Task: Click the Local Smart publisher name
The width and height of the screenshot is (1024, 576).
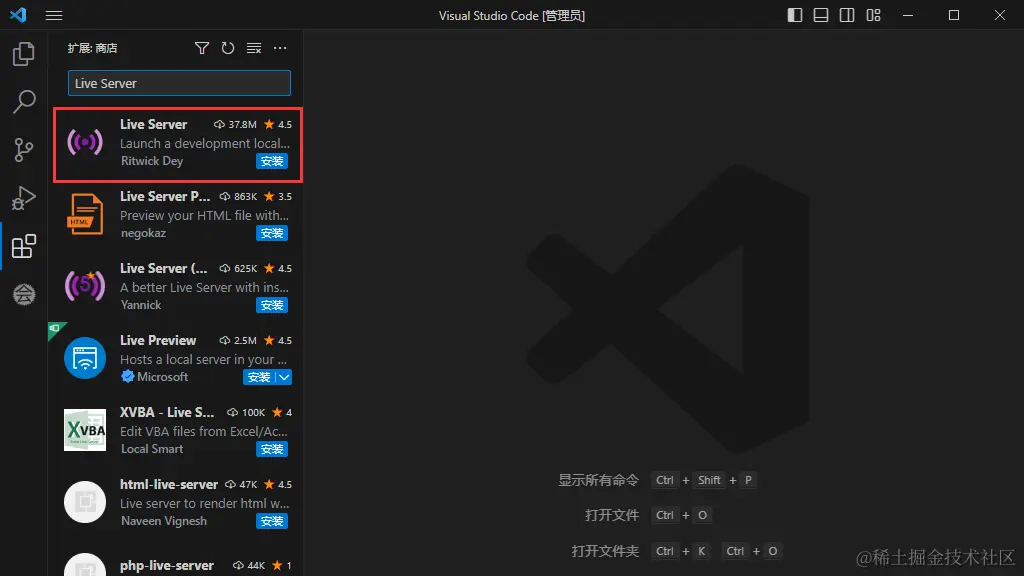Action: (152, 449)
